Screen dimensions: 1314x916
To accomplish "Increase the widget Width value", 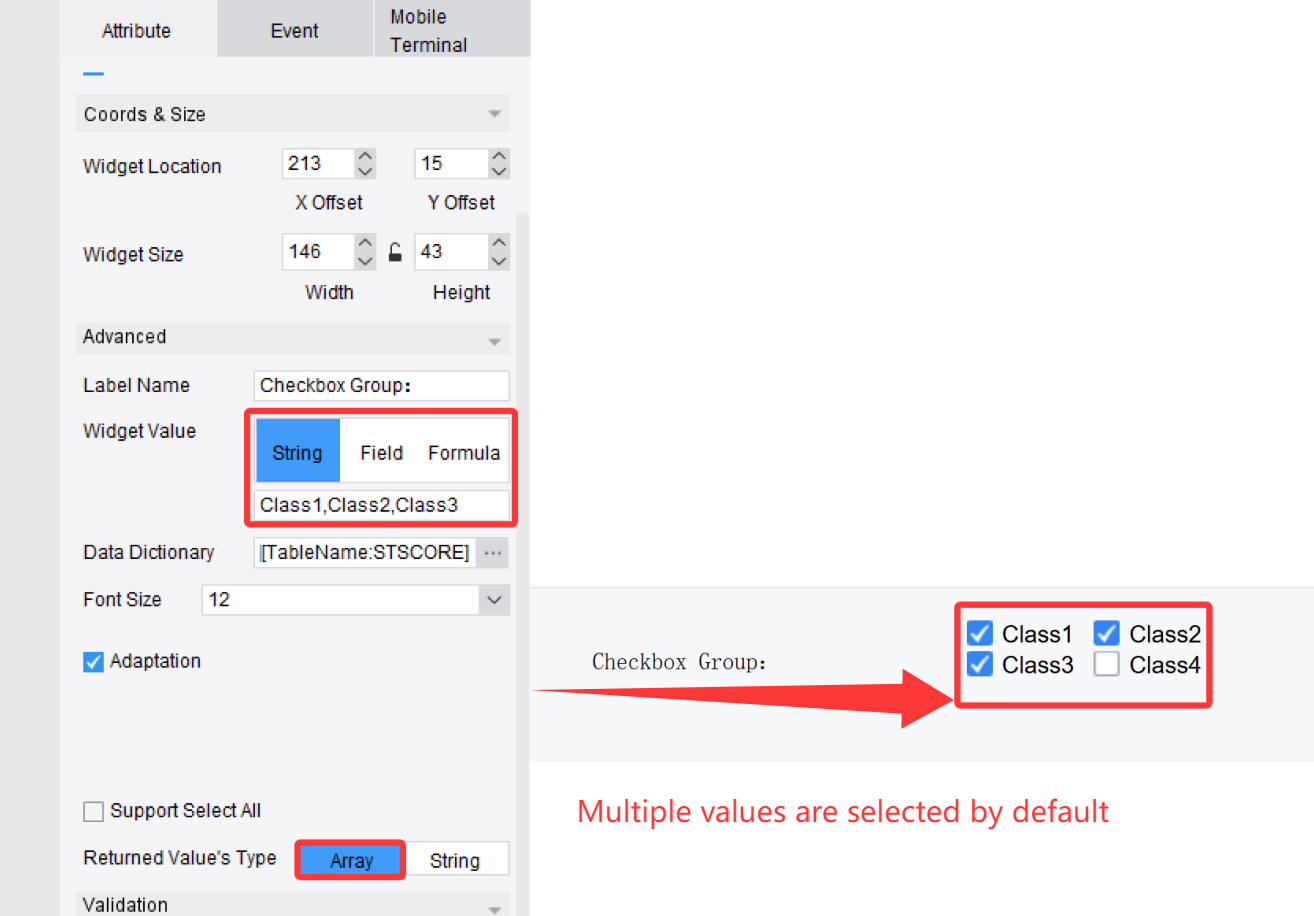I will tap(366, 244).
